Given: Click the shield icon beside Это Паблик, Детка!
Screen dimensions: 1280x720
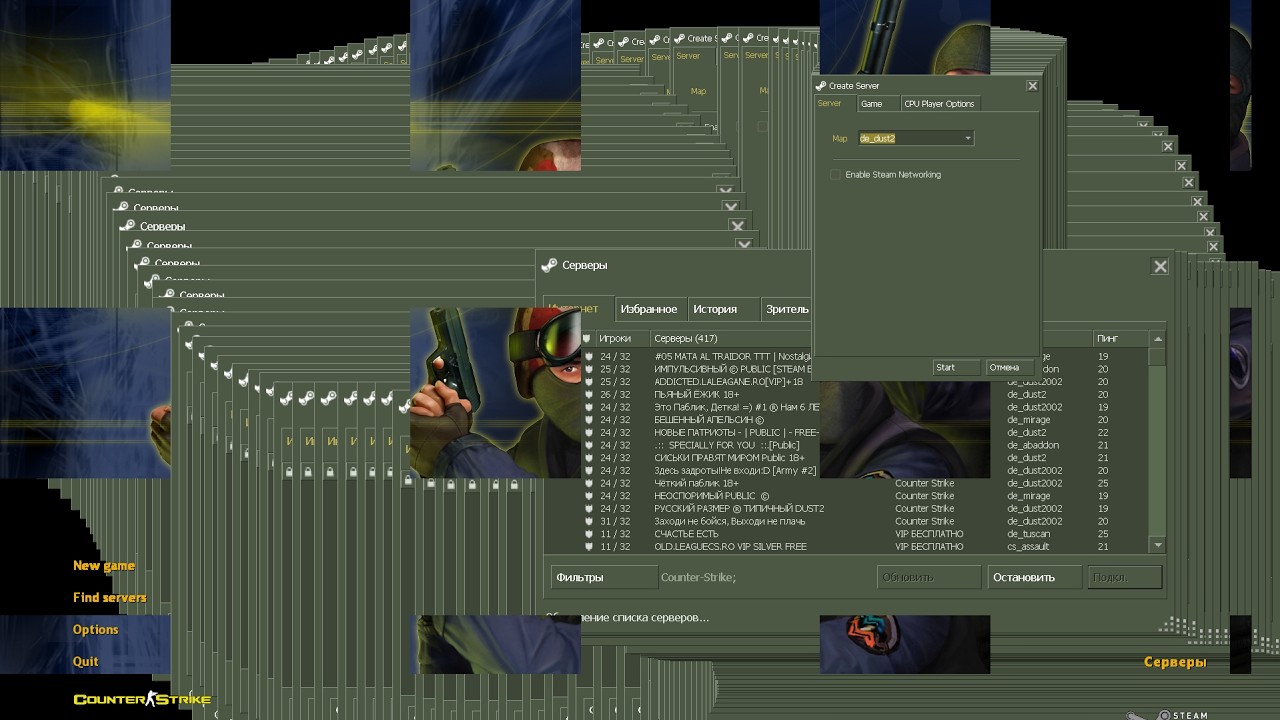Looking at the screenshot, I should point(589,407).
